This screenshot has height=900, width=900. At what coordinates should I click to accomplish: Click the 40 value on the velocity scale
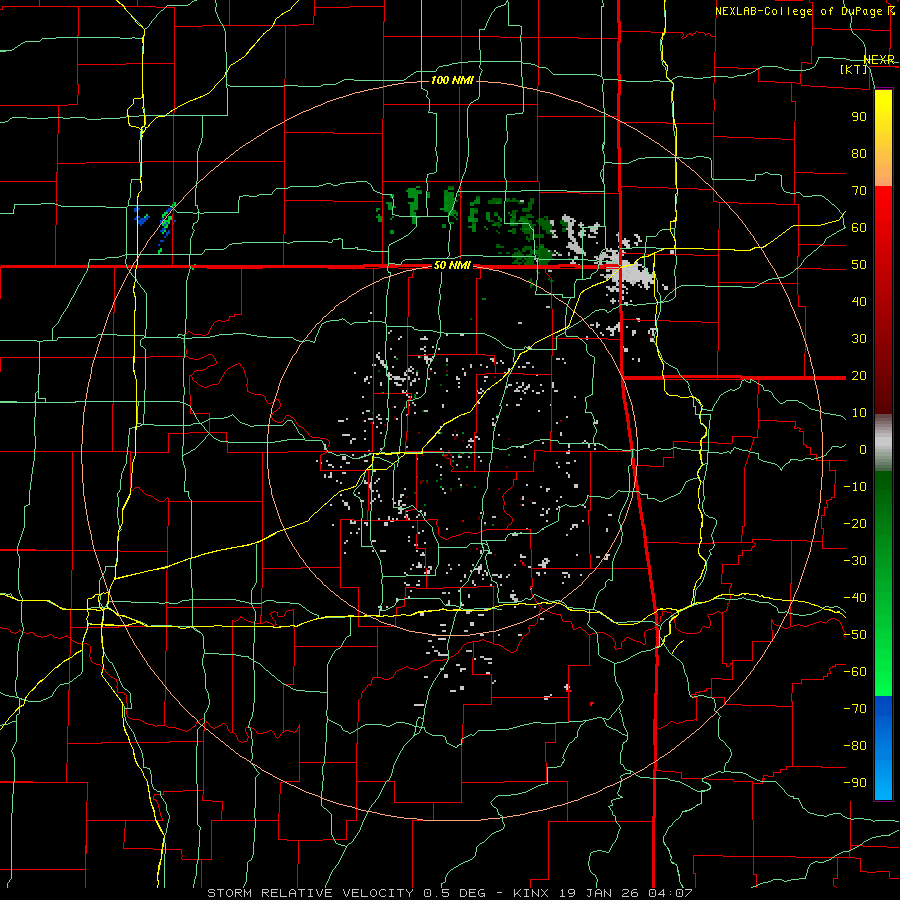[x=859, y=301]
